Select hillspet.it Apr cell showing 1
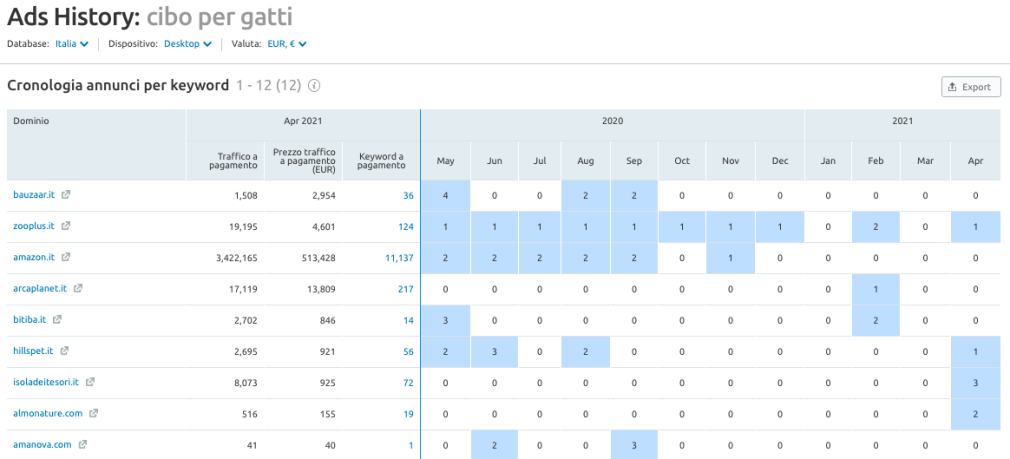1010x459 pixels. pos(975,351)
